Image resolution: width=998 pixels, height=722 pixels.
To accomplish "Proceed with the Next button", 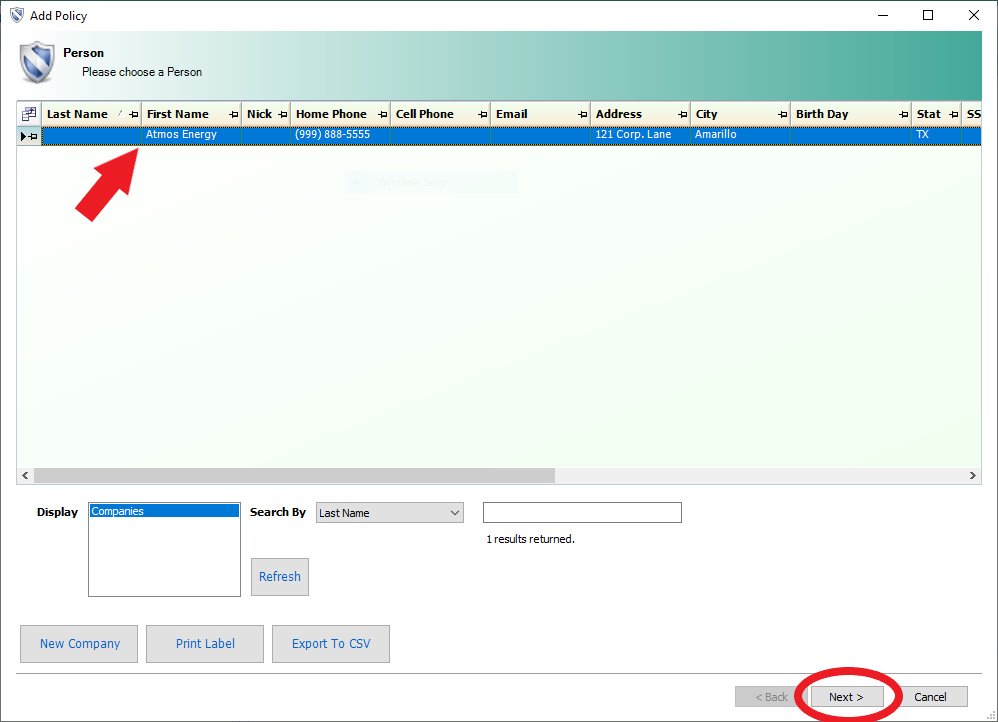I will coord(846,697).
